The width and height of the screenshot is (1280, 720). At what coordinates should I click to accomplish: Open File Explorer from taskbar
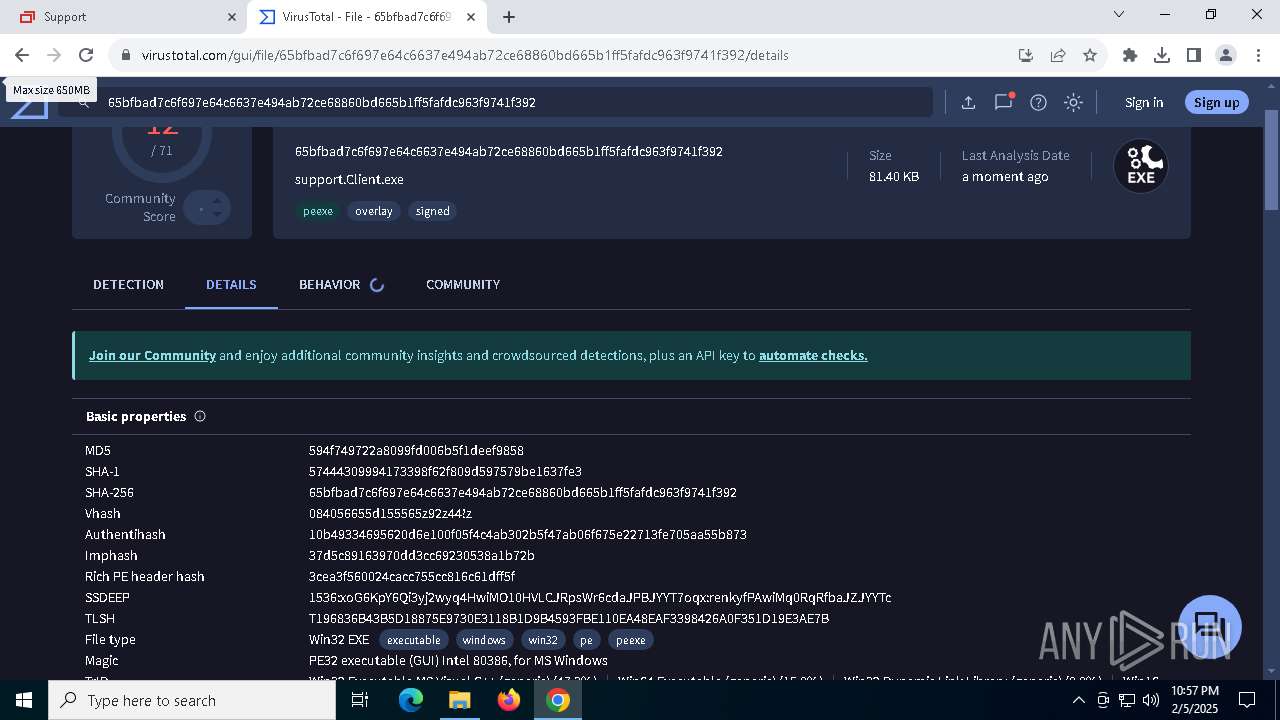[x=460, y=700]
